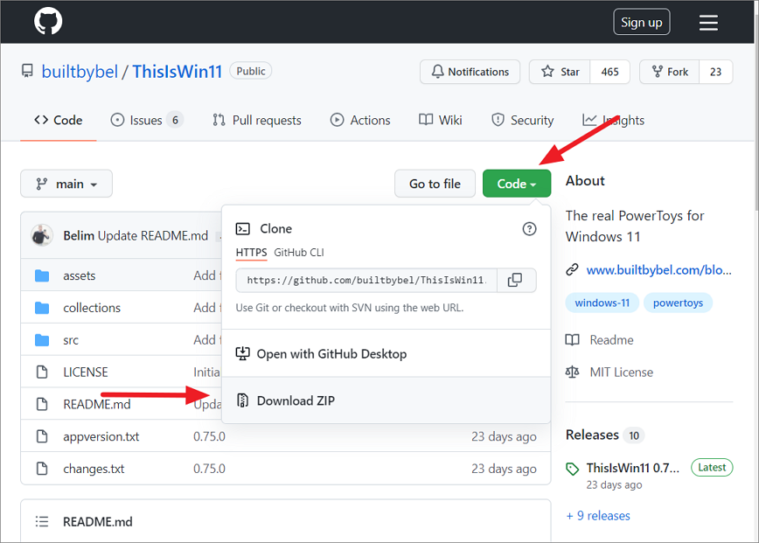Click the changes.txt file icon
This screenshot has height=543, width=759.
(x=42, y=469)
